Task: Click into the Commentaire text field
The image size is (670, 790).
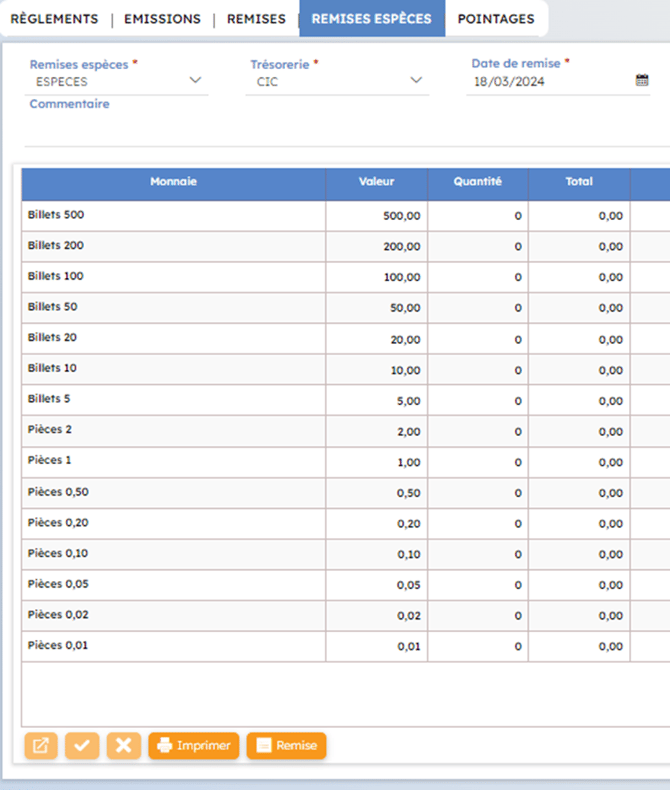Action: point(340,128)
